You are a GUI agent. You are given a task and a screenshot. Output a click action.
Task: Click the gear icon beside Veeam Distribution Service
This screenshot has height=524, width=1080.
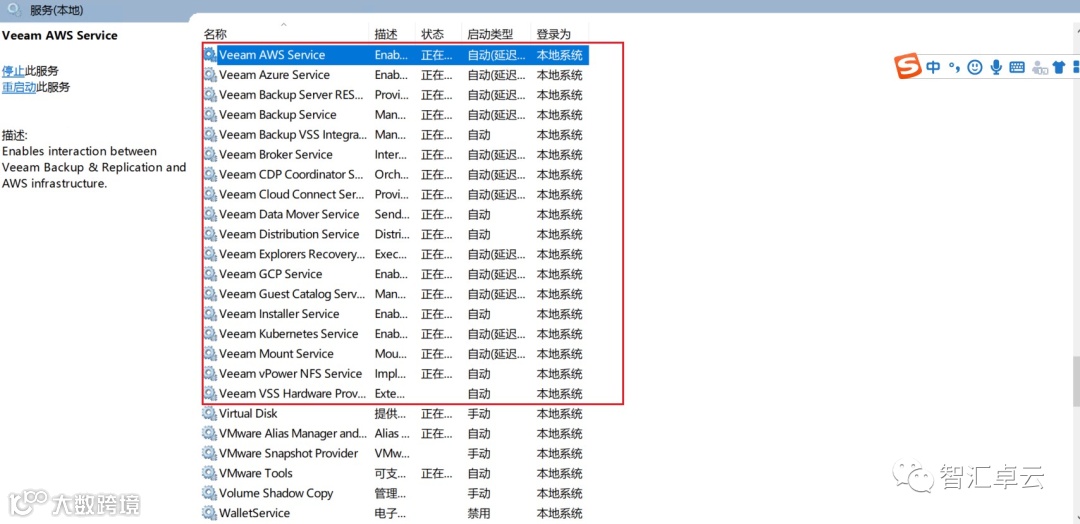(x=209, y=234)
